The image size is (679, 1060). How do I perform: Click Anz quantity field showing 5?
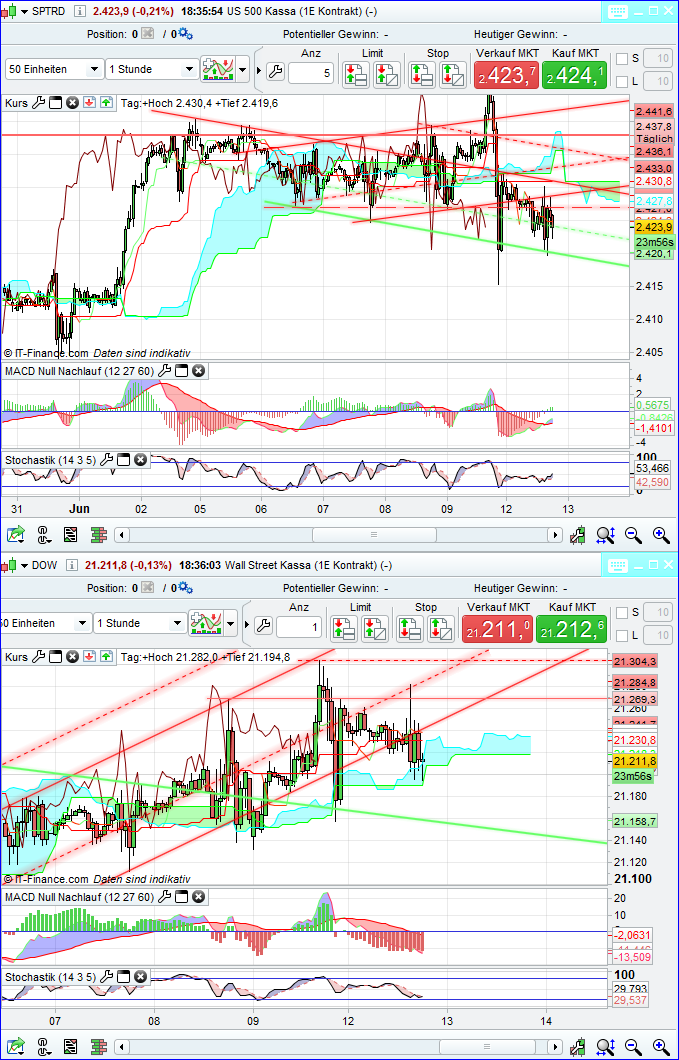click(x=311, y=72)
